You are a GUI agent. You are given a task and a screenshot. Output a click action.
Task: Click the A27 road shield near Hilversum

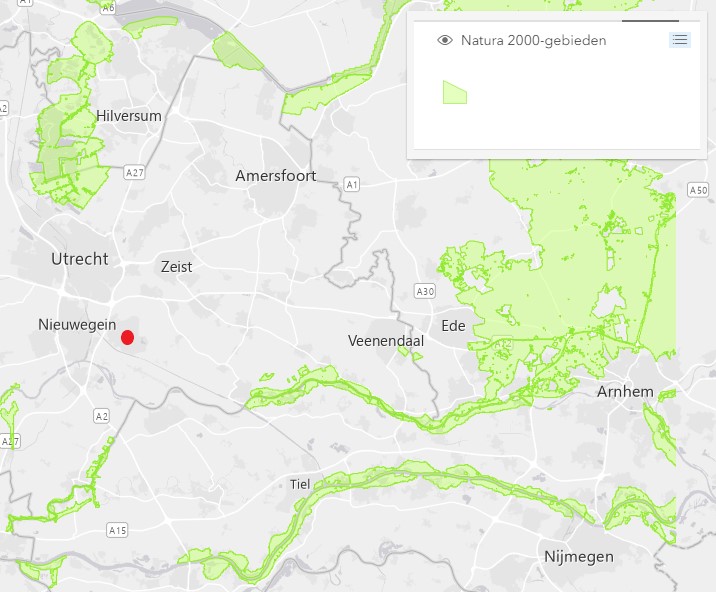click(x=135, y=173)
